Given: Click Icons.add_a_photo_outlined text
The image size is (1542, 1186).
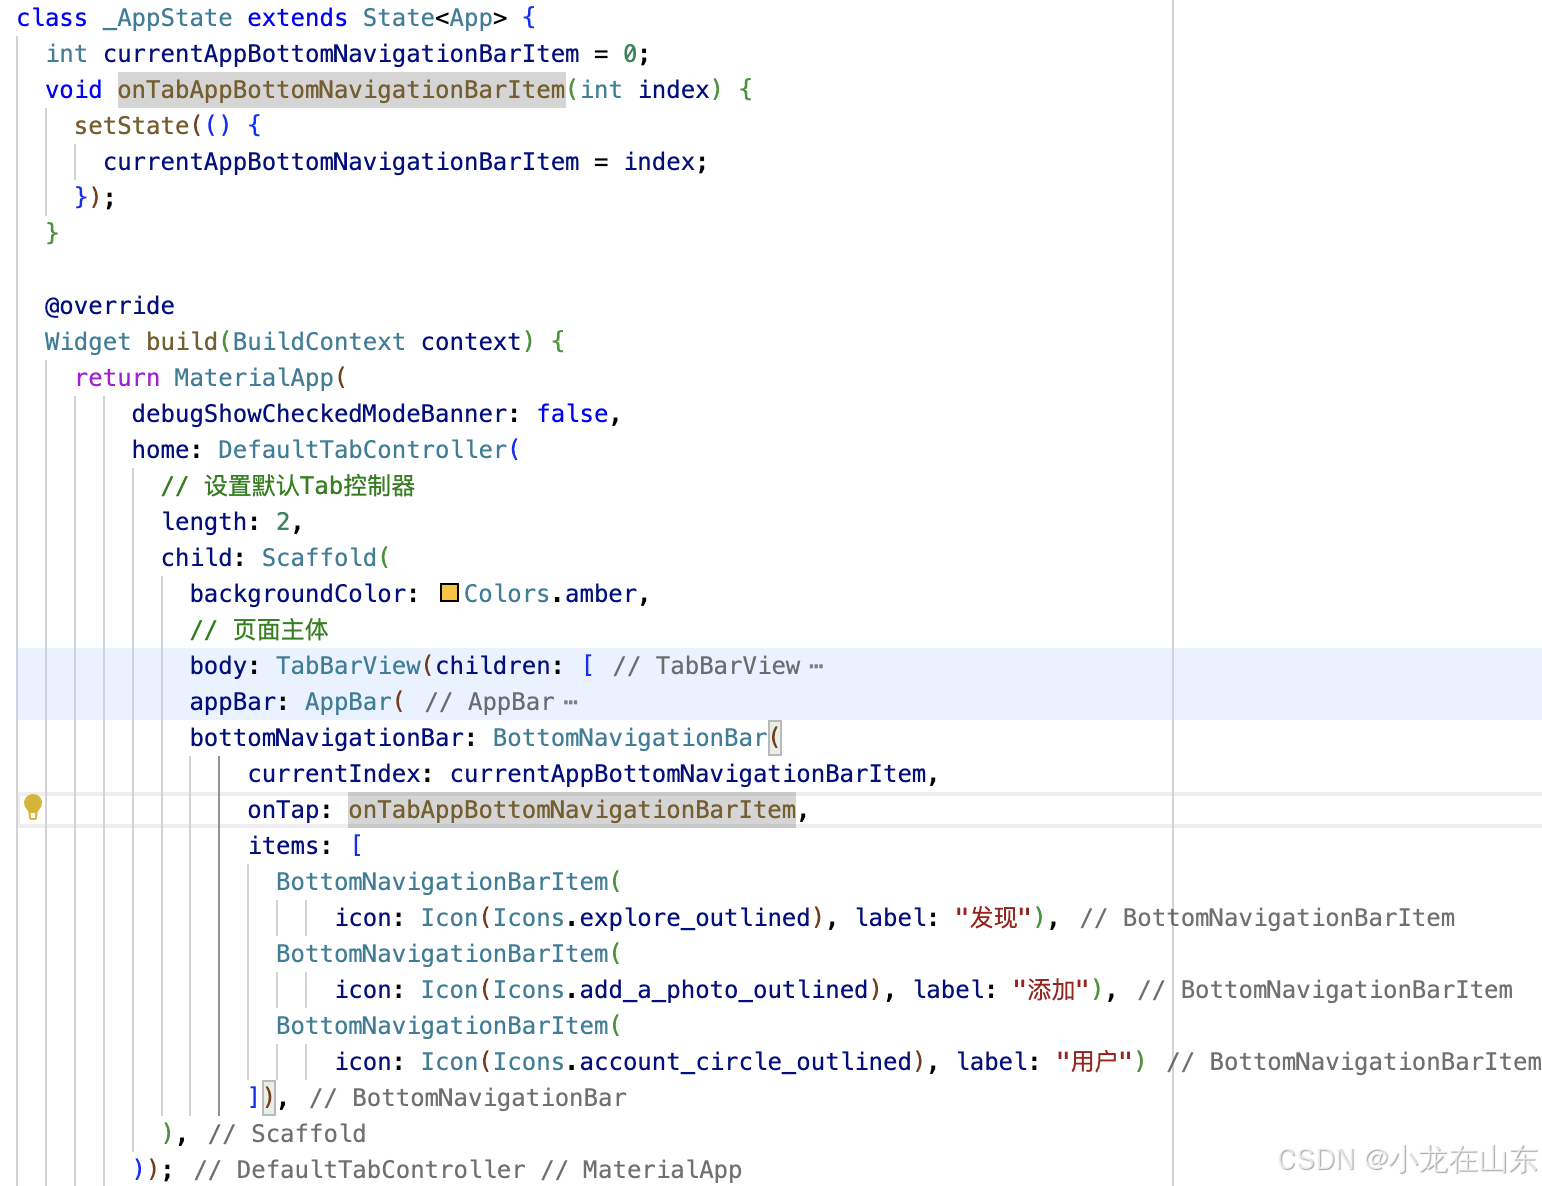Looking at the screenshot, I should (x=680, y=990).
